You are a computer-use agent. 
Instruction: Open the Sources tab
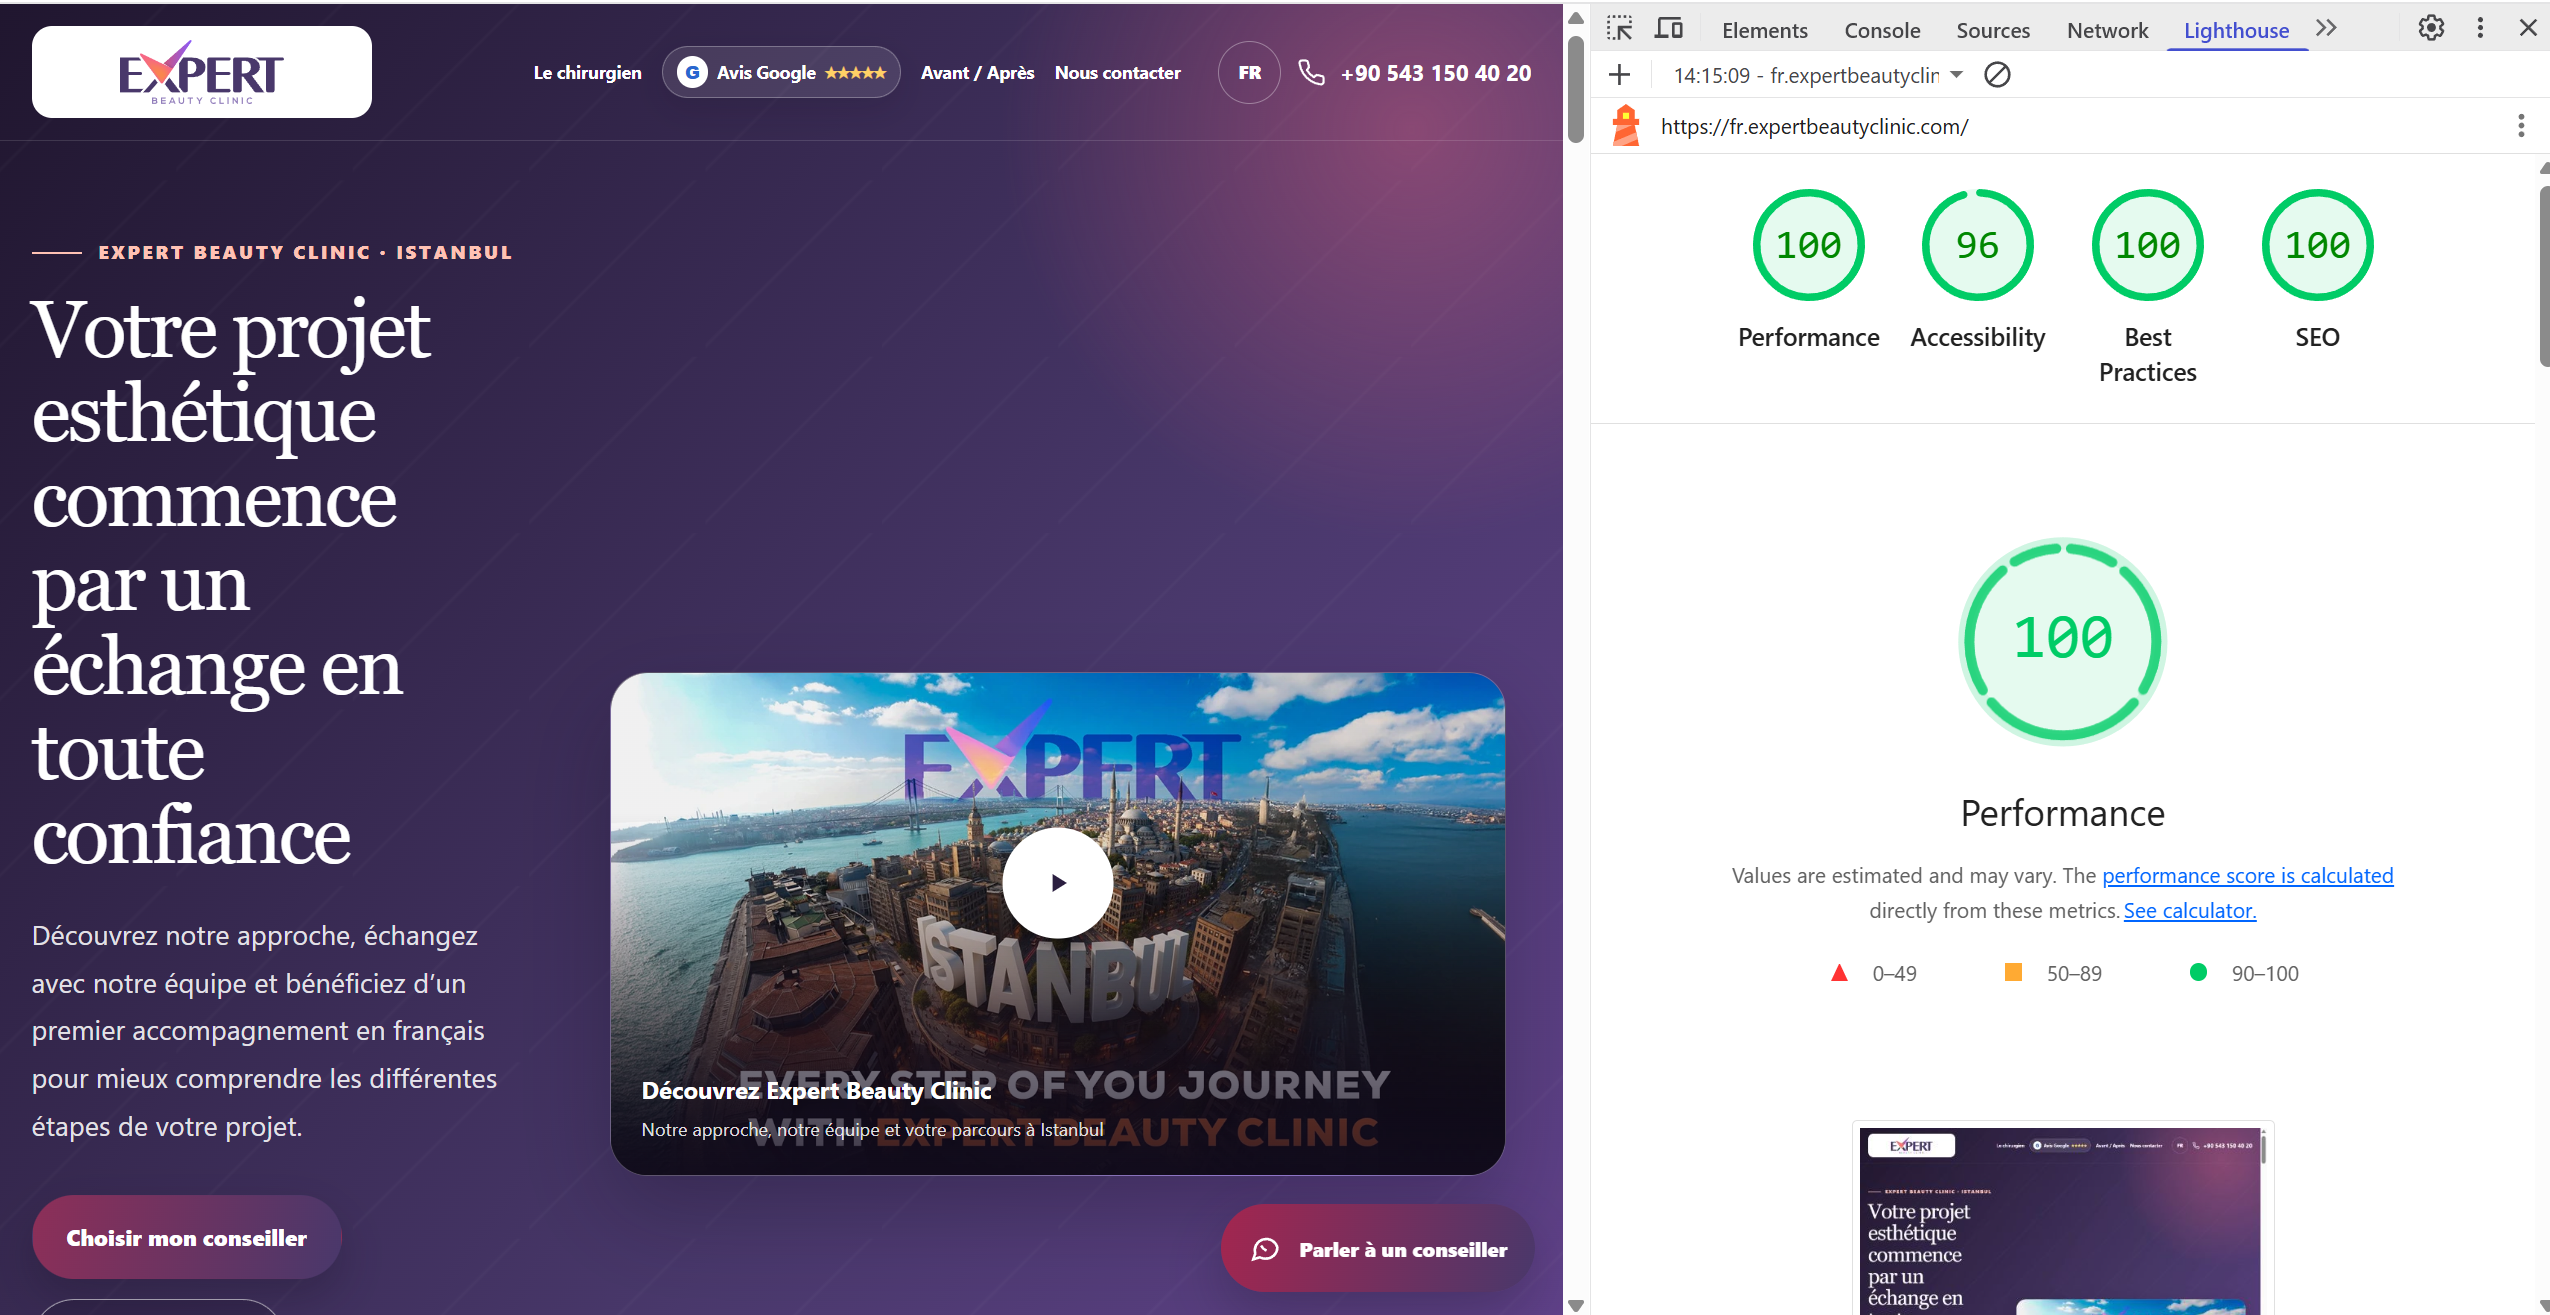click(x=1993, y=30)
